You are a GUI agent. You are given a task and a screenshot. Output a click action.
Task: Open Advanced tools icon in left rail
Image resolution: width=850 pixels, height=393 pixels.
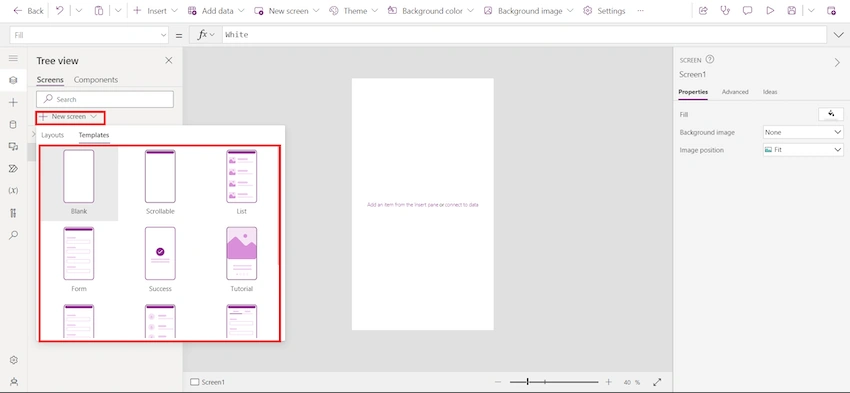[x=14, y=213]
